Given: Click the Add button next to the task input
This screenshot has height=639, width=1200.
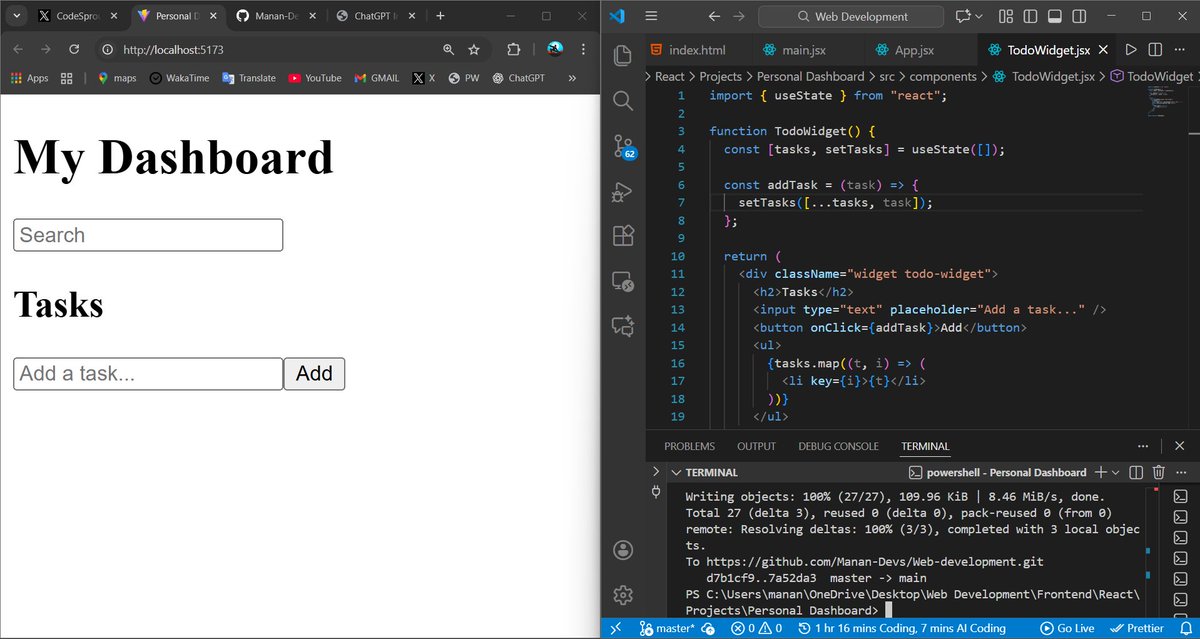Looking at the screenshot, I should [314, 373].
